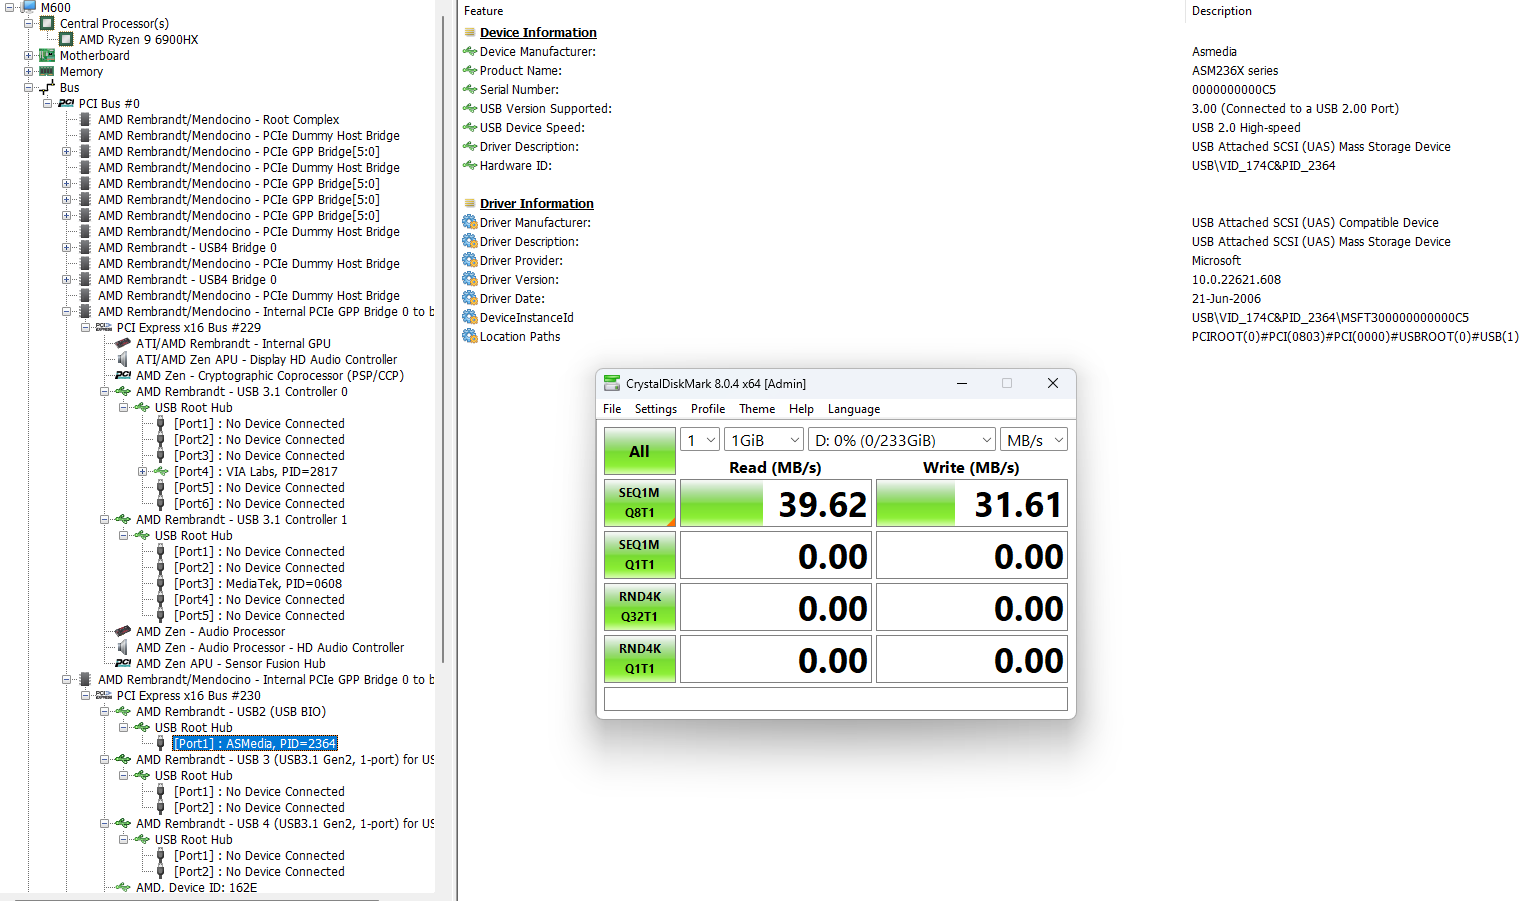Click the Hardware ID arrow icon
The height and width of the screenshot is (901, 1537).
[470, 166]
